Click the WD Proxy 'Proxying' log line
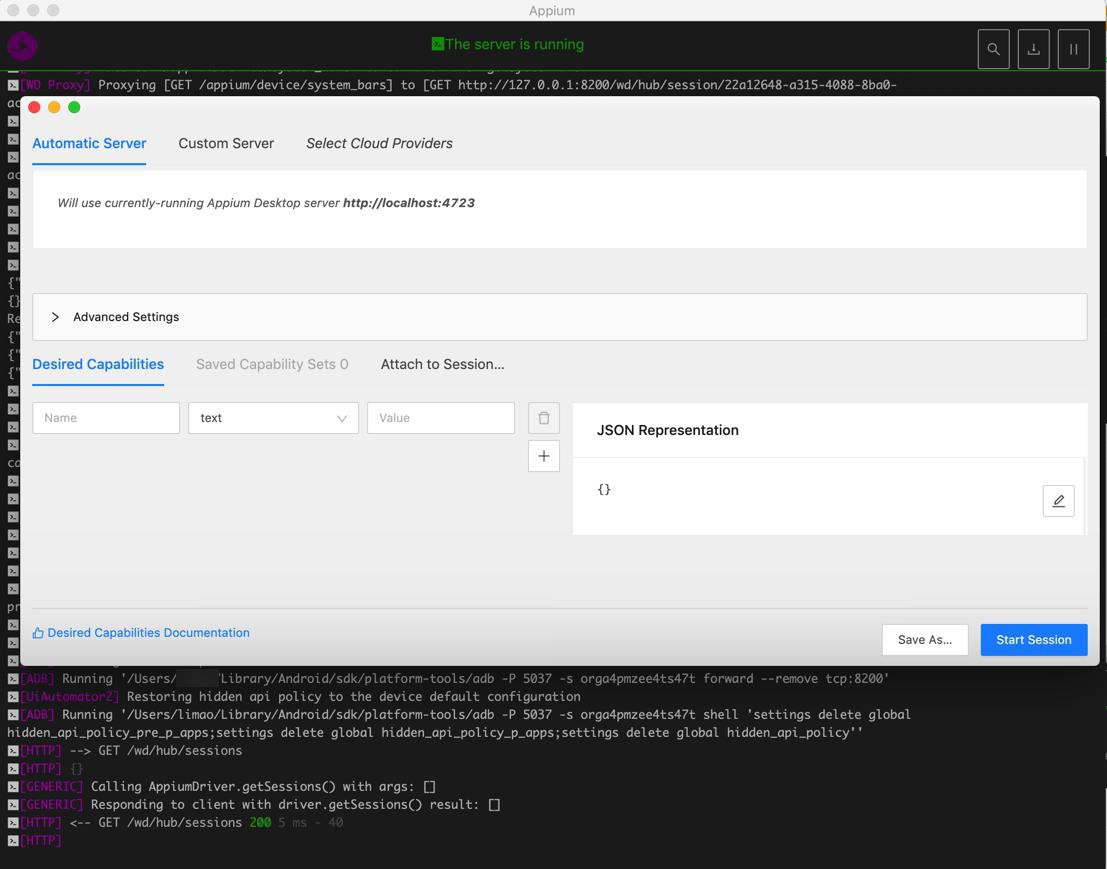 coord(452,85)
